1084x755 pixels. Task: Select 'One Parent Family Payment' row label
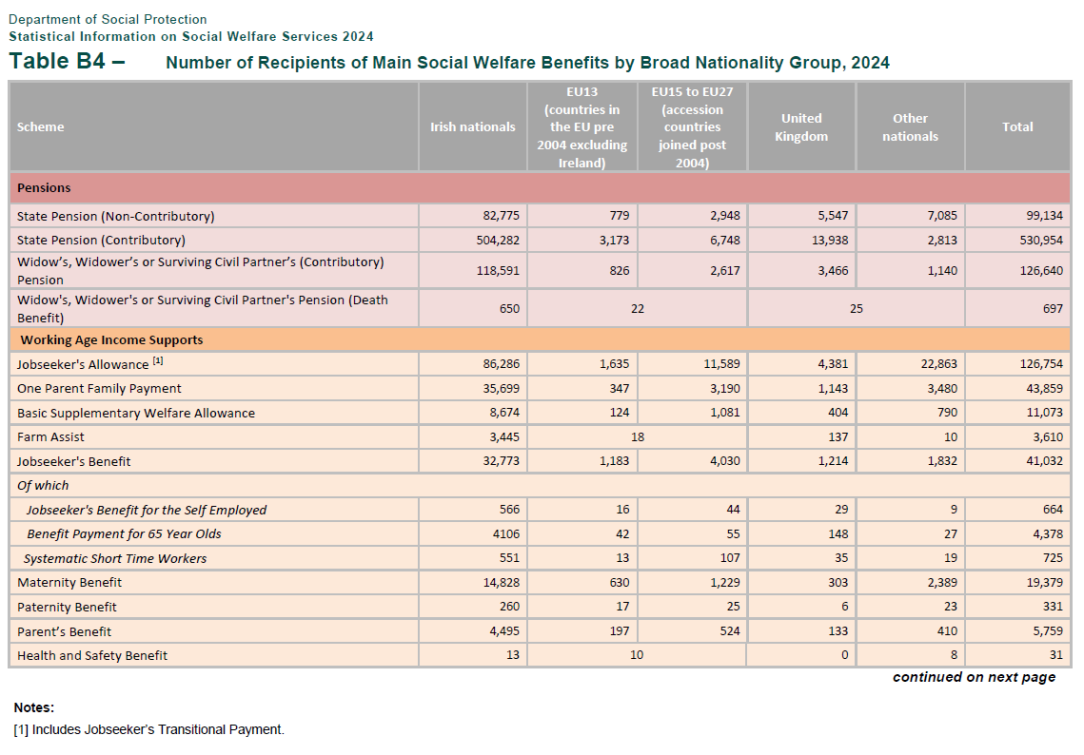(x=99, y=389)
